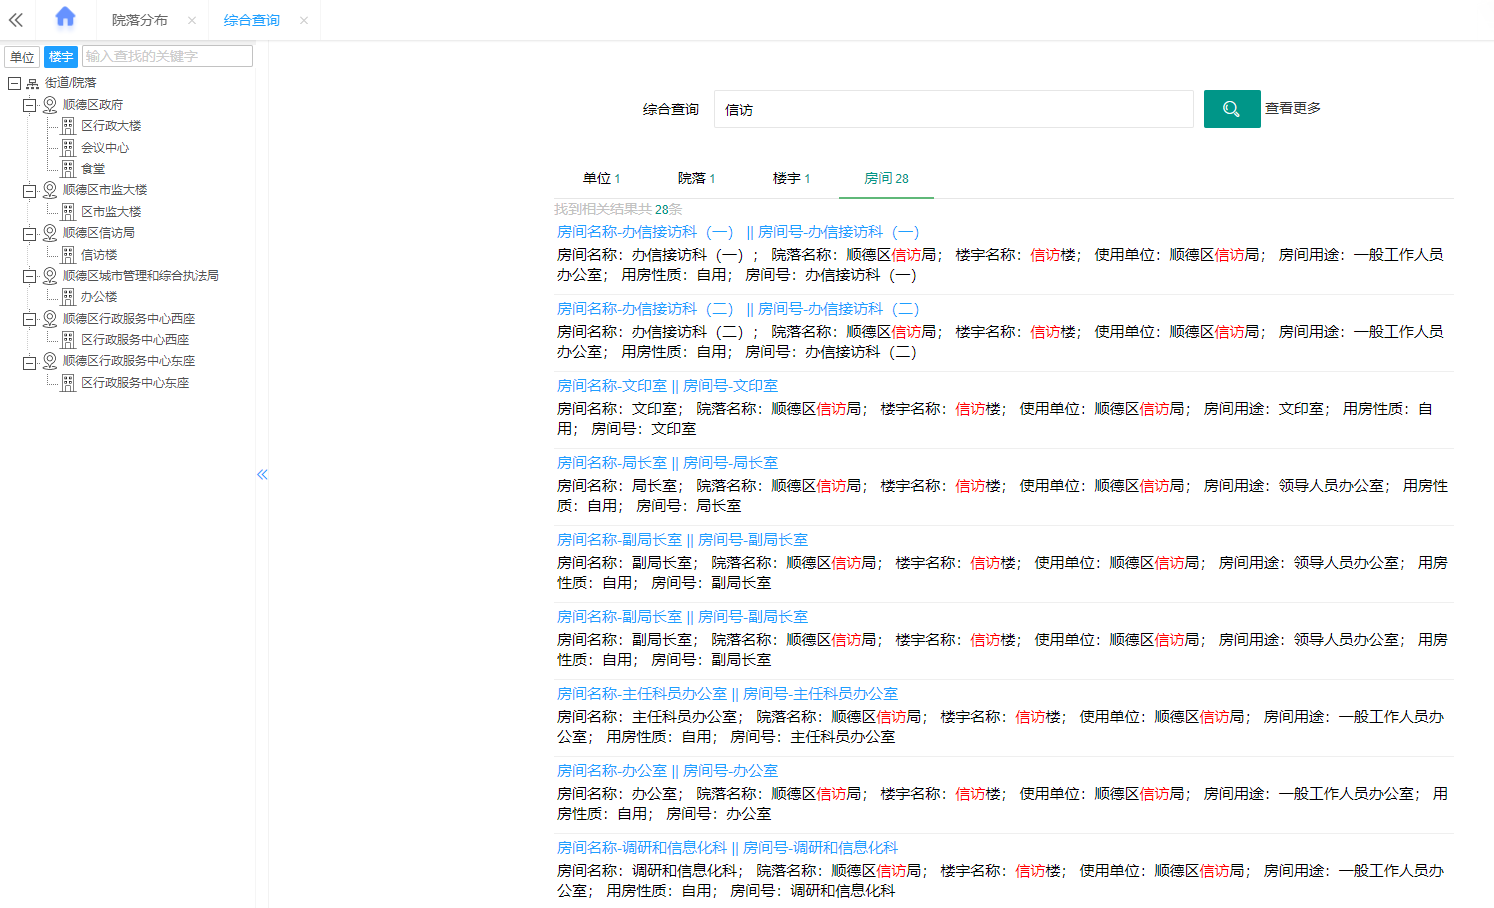Screen dimensions: 1494x908
Task: Open result 房间名称-调研和信息化科
Action: click(727, 848)
